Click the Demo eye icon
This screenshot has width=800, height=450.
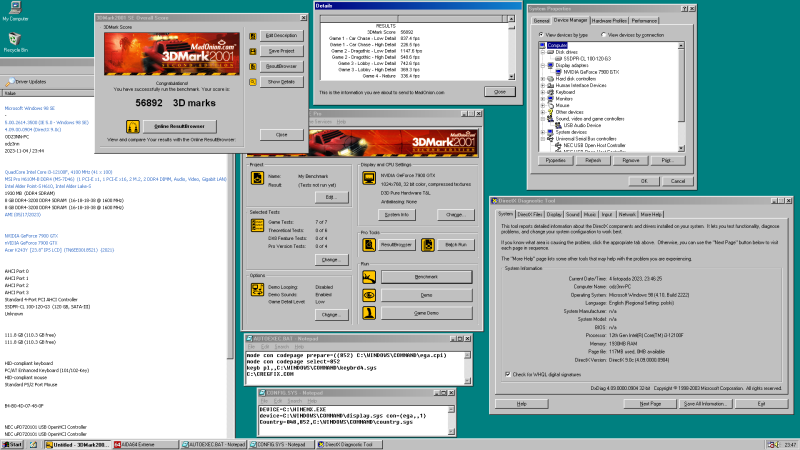369,295
